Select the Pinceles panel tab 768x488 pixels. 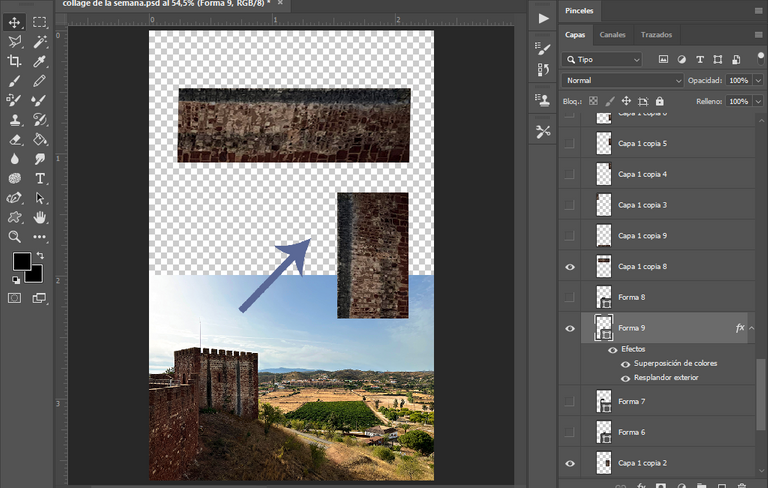579,11
